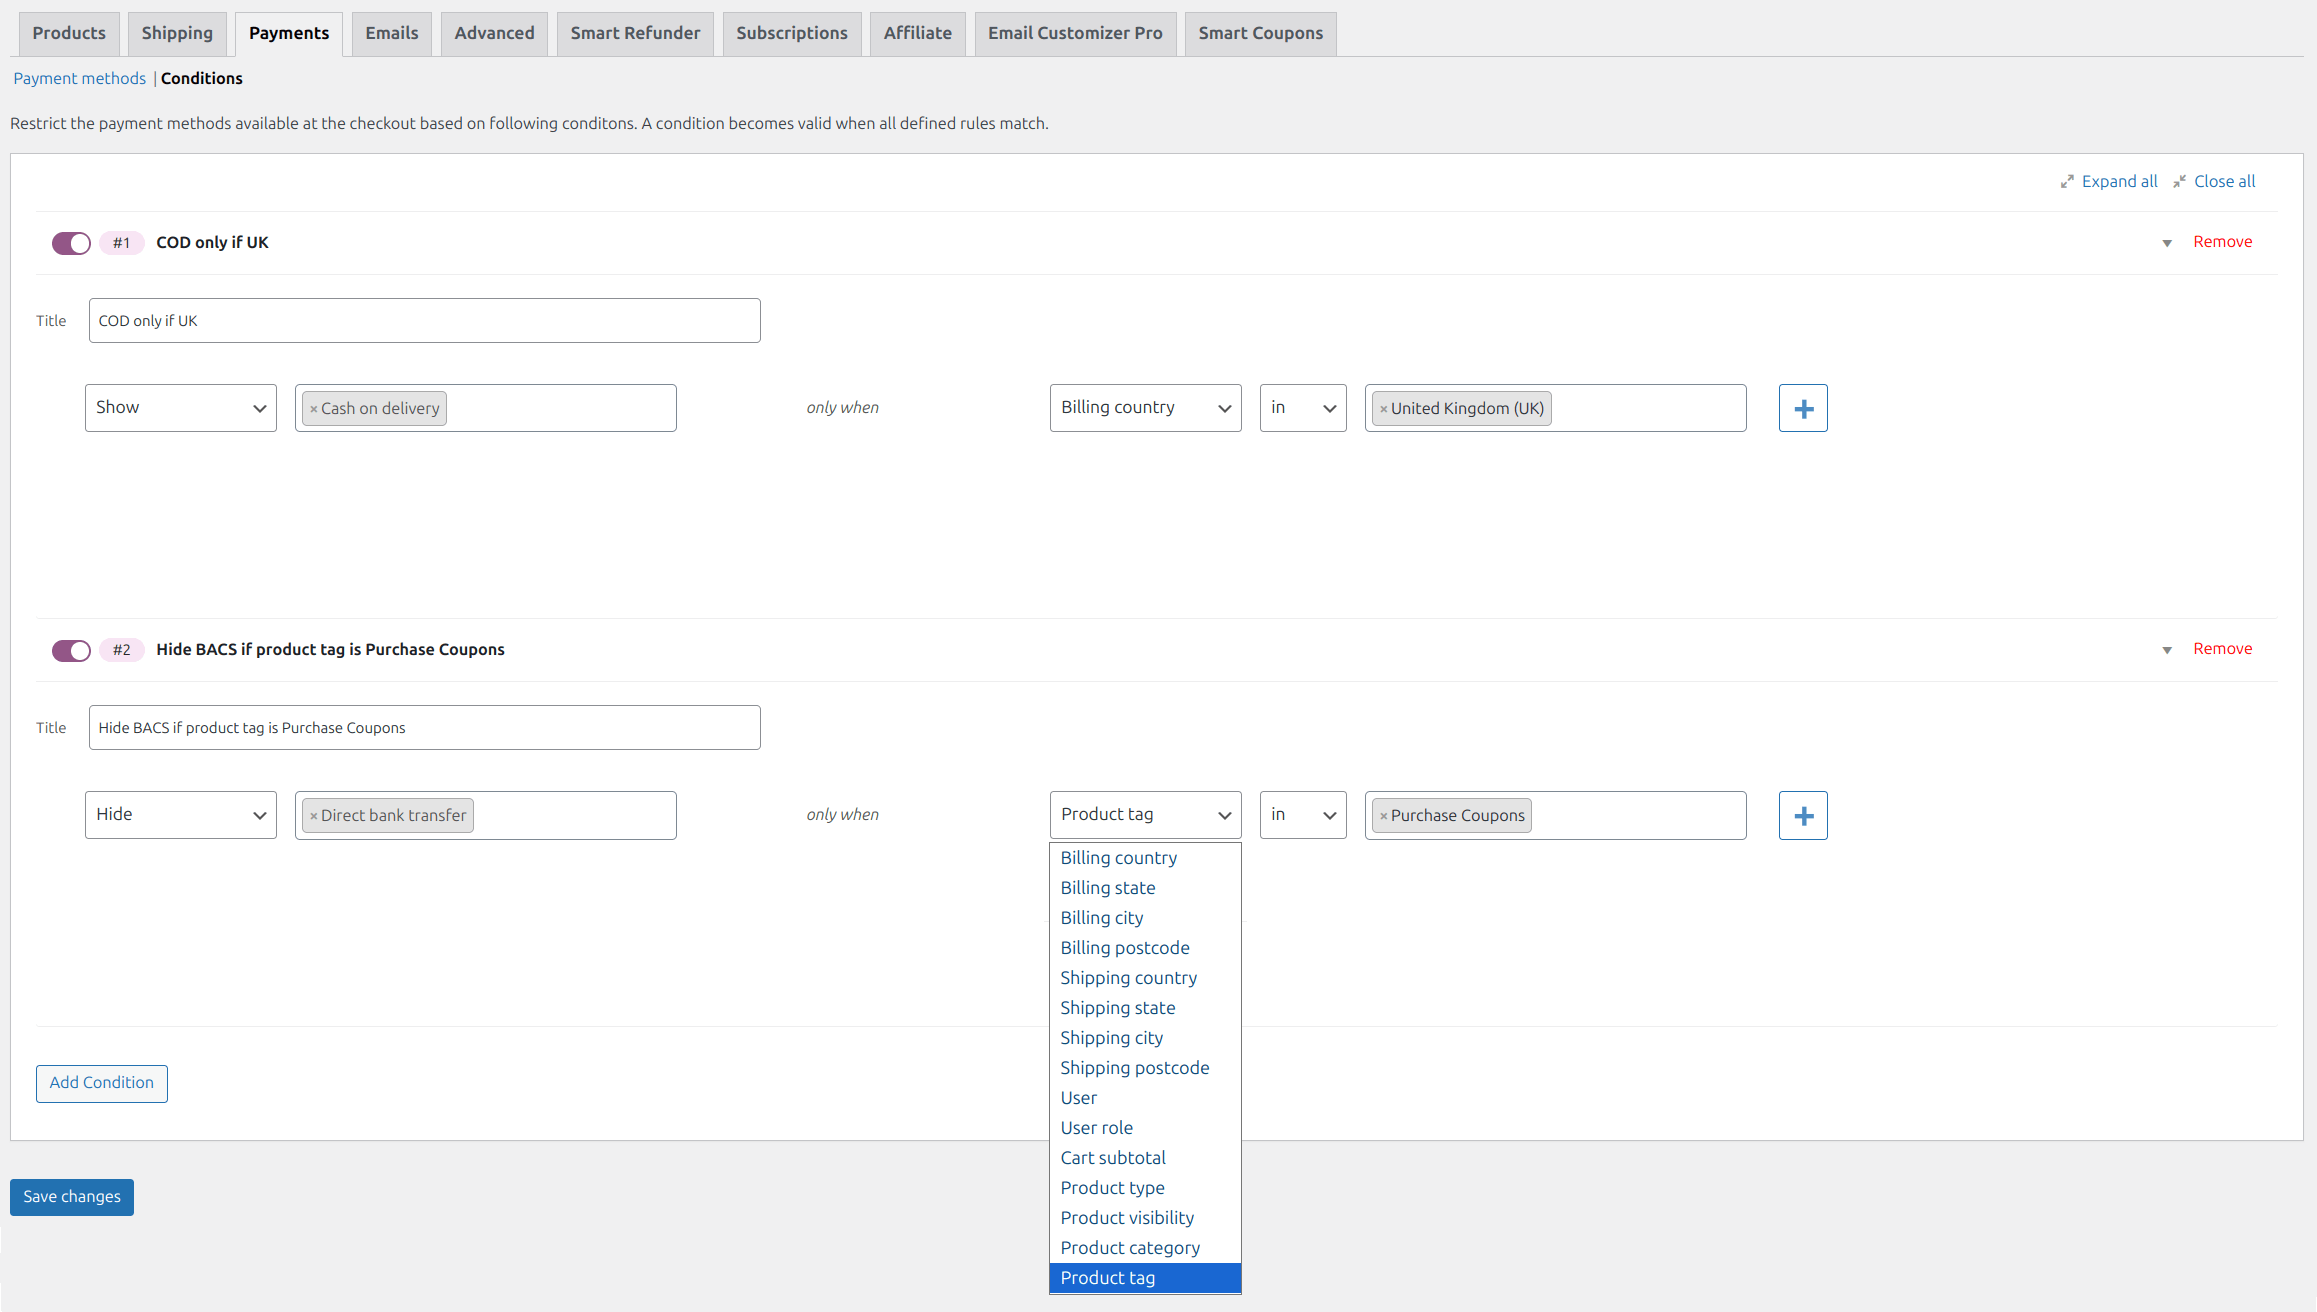Remove the United Kingdom (UK) country tag
This screenshot has width=2317, height=1312.
pos(1384,408)
